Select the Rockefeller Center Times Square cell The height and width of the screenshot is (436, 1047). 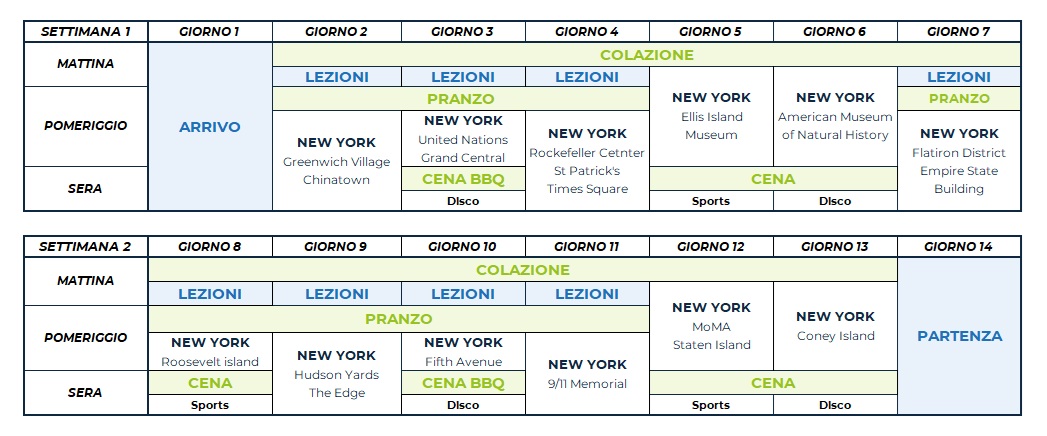(x=586, y=161)
